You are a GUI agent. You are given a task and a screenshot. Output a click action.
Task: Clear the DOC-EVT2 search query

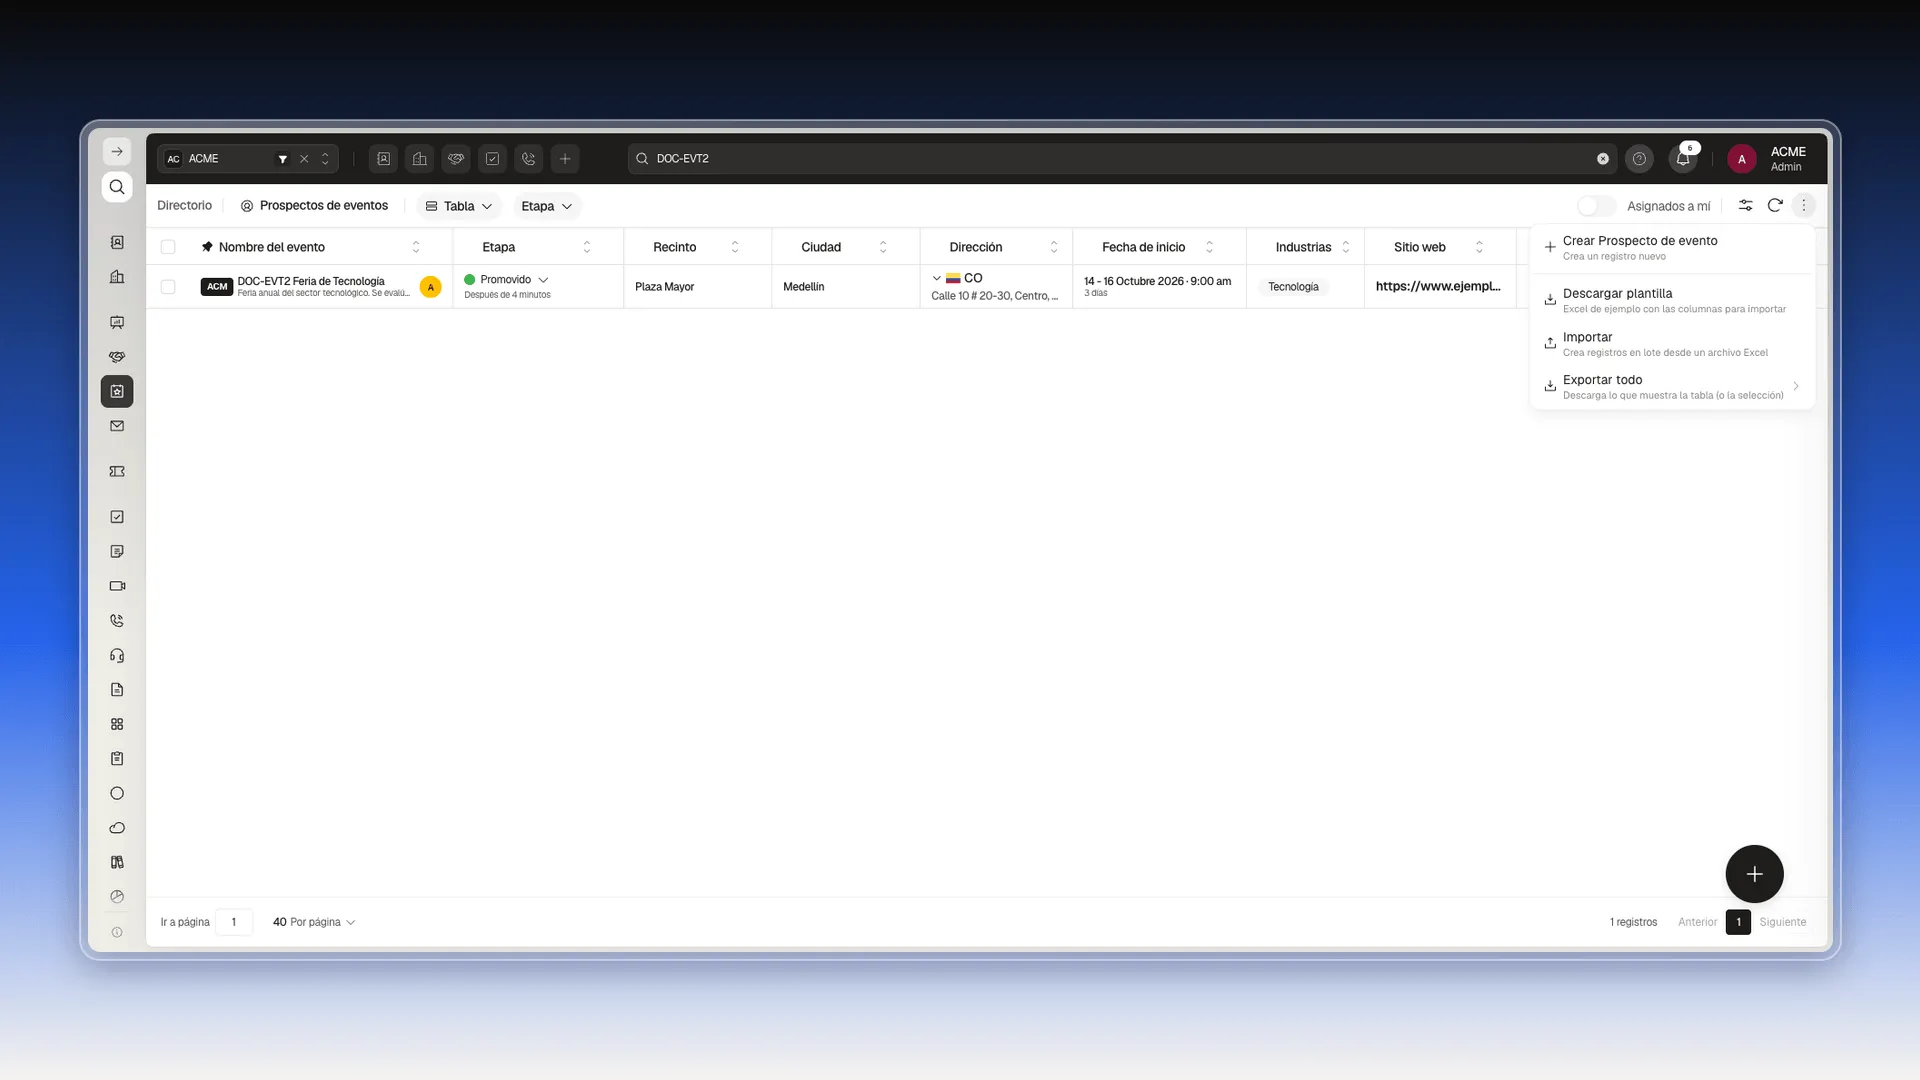tap(1603, 159)
